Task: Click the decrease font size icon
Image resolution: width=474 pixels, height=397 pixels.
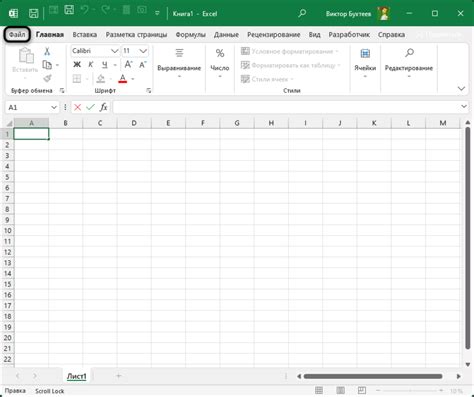Action: 143,65
